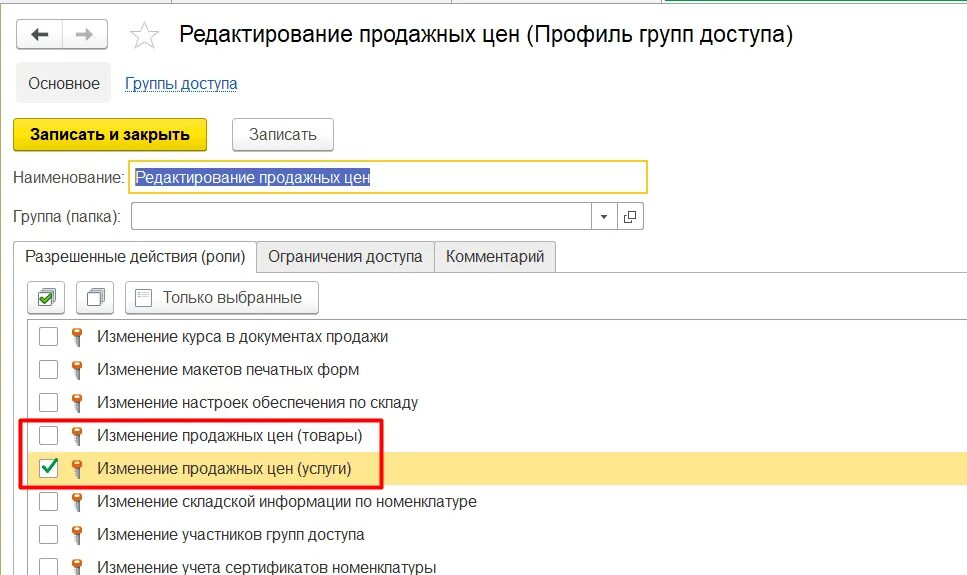This screenshot has width=967, height=575.
Task: Select row Изменение продажных цен (услуги)
Action: (x=497, y=468)
